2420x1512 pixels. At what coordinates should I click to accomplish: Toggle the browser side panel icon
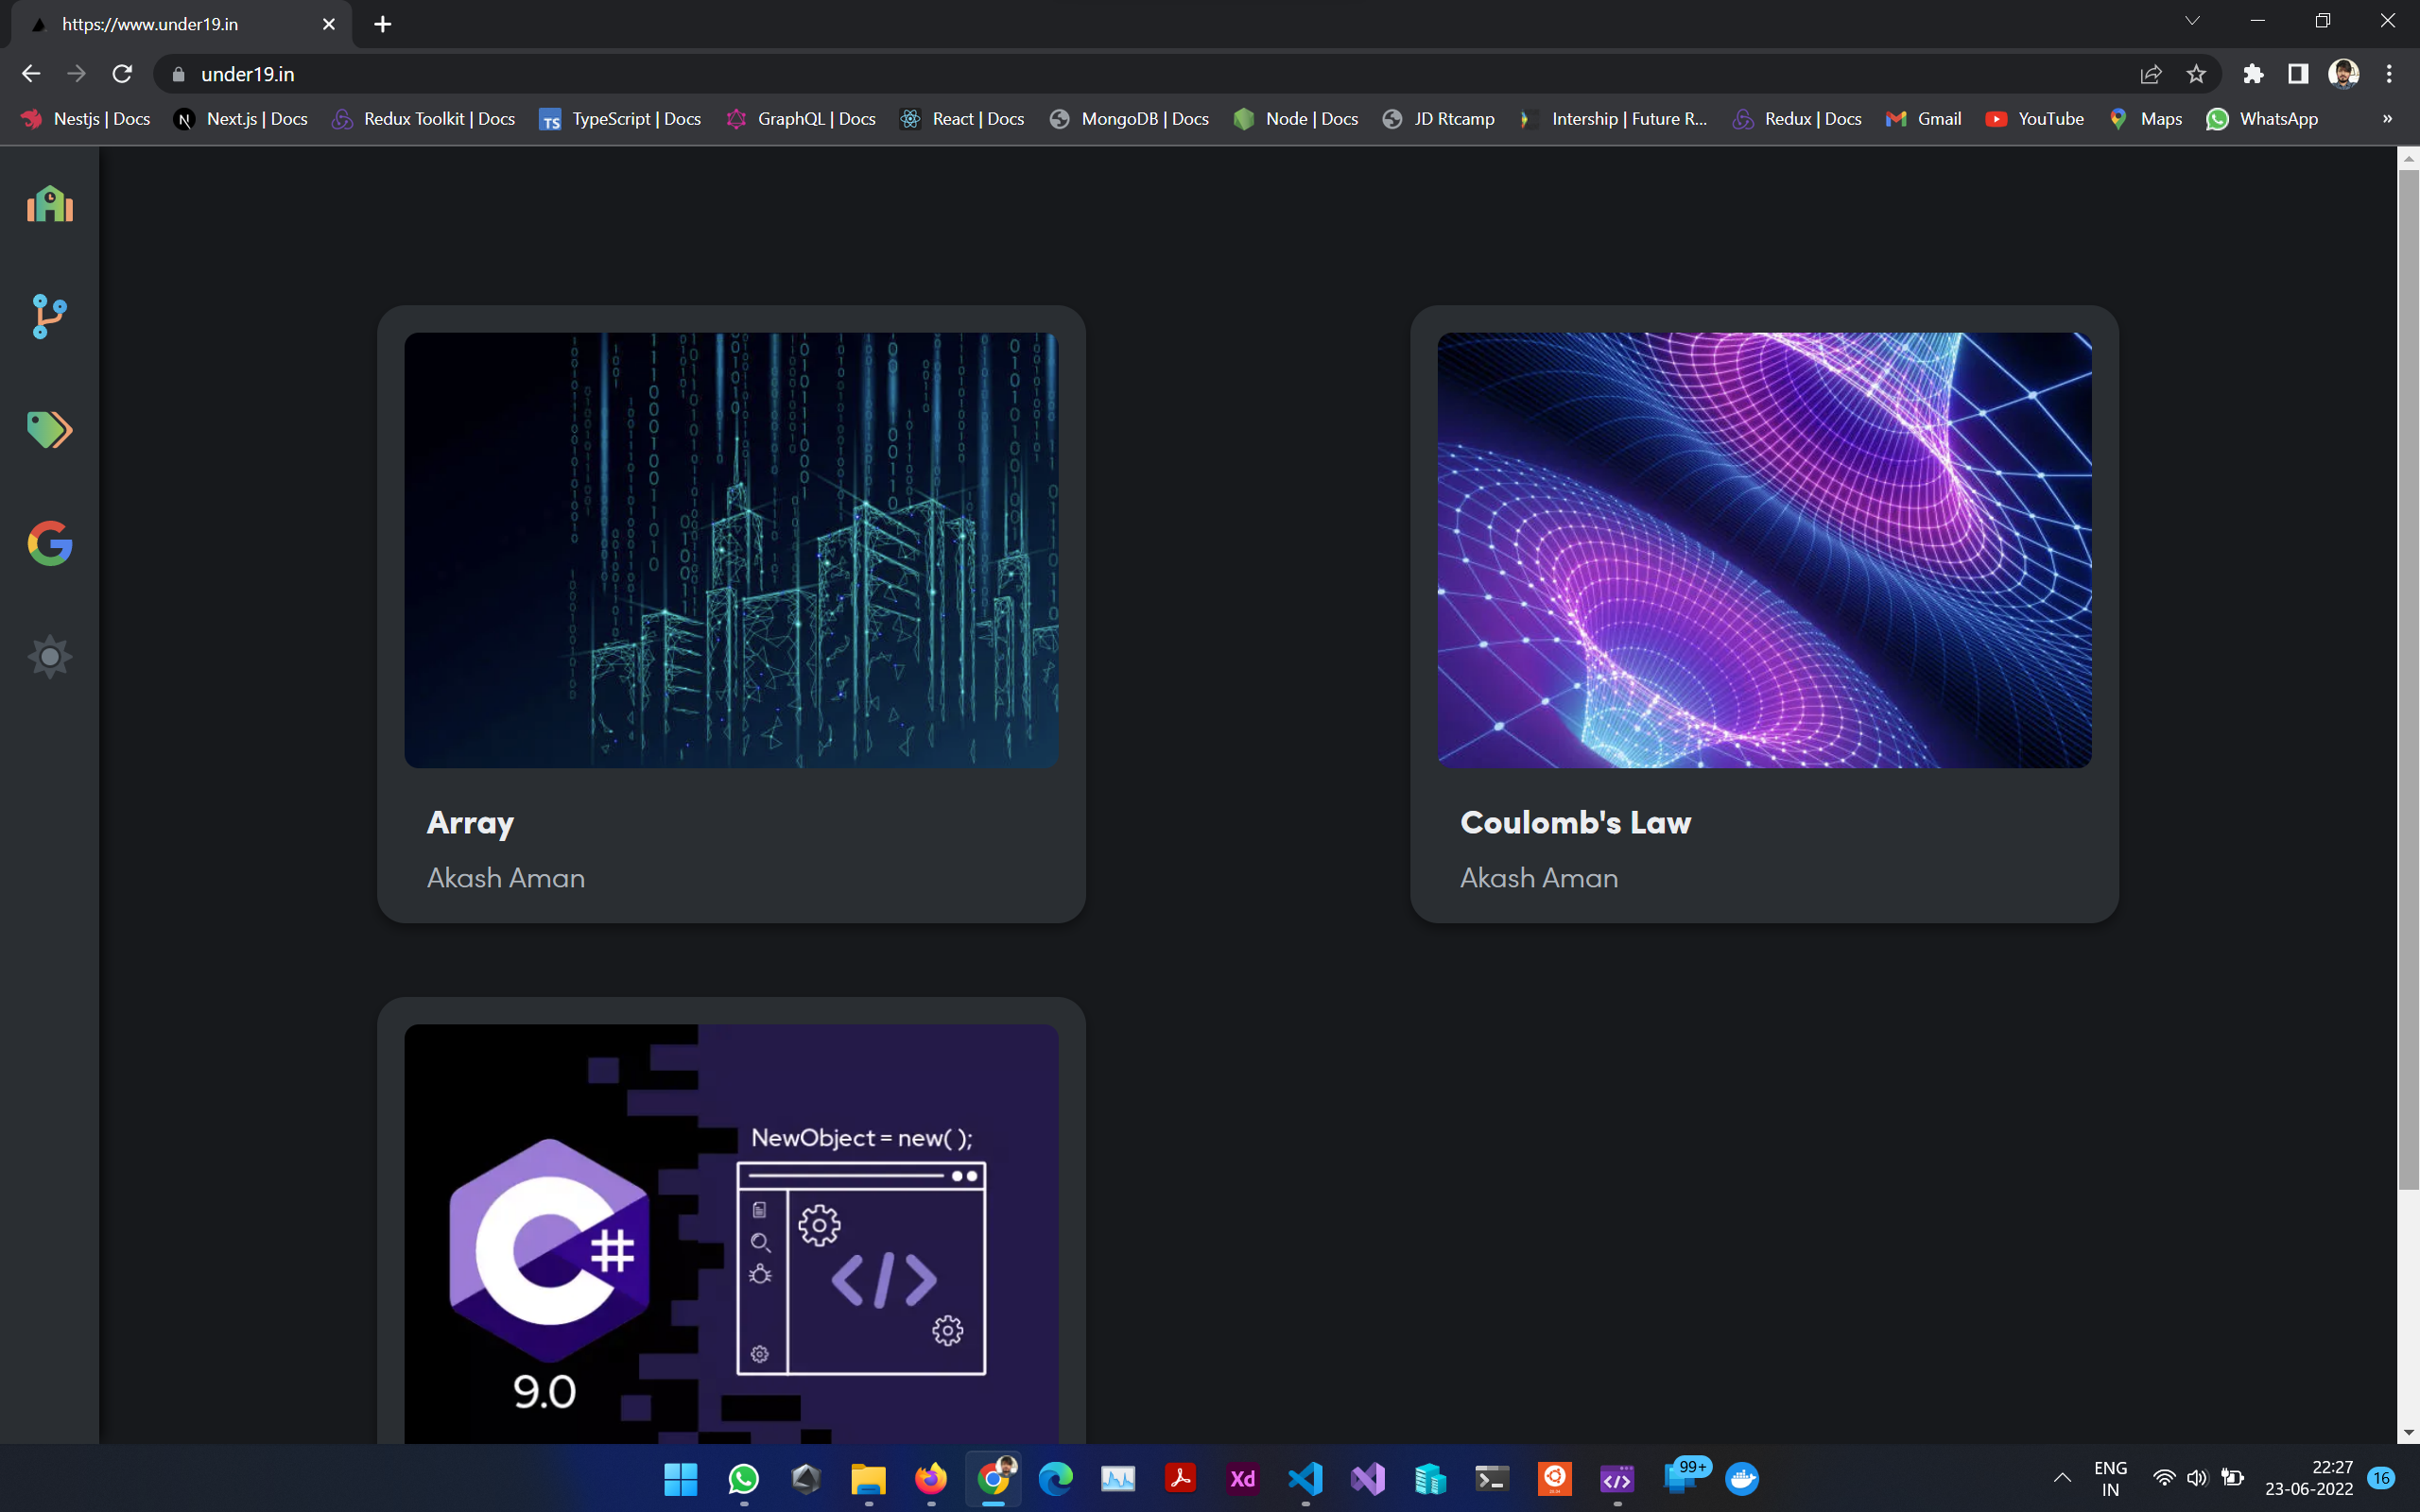[x=2298, y=74]
